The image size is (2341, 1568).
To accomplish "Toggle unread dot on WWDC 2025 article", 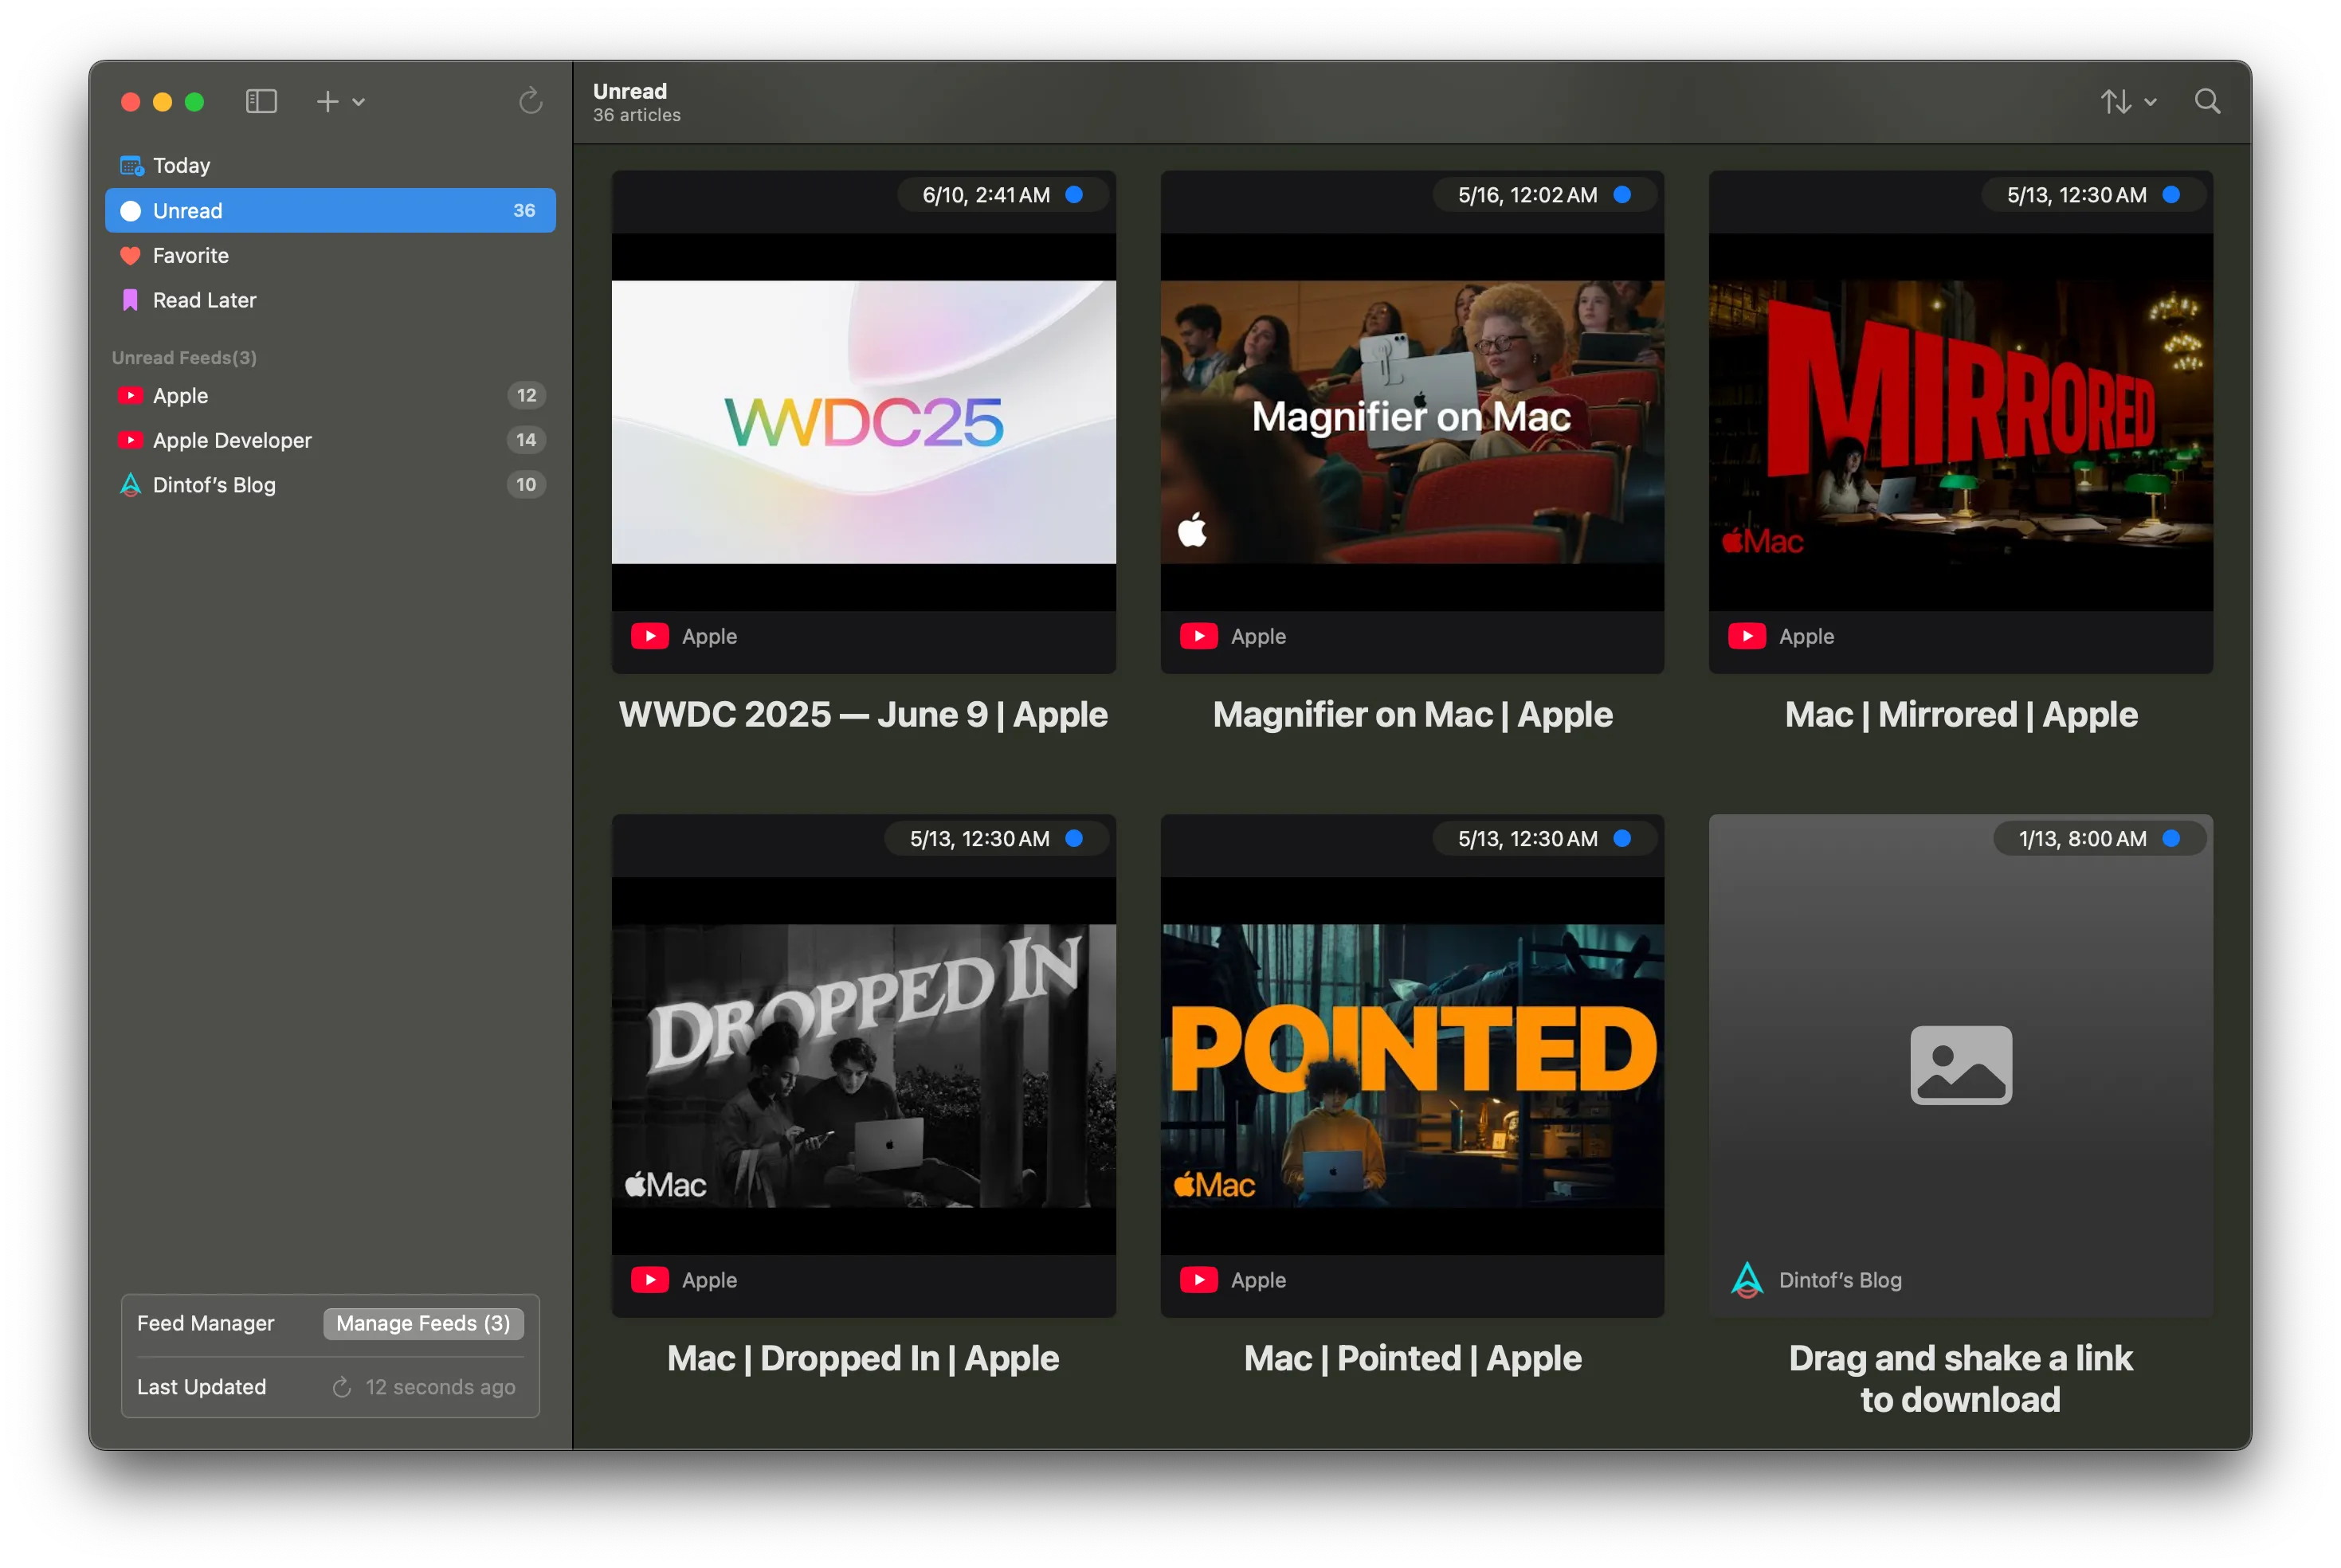I will pos(1074,195).
